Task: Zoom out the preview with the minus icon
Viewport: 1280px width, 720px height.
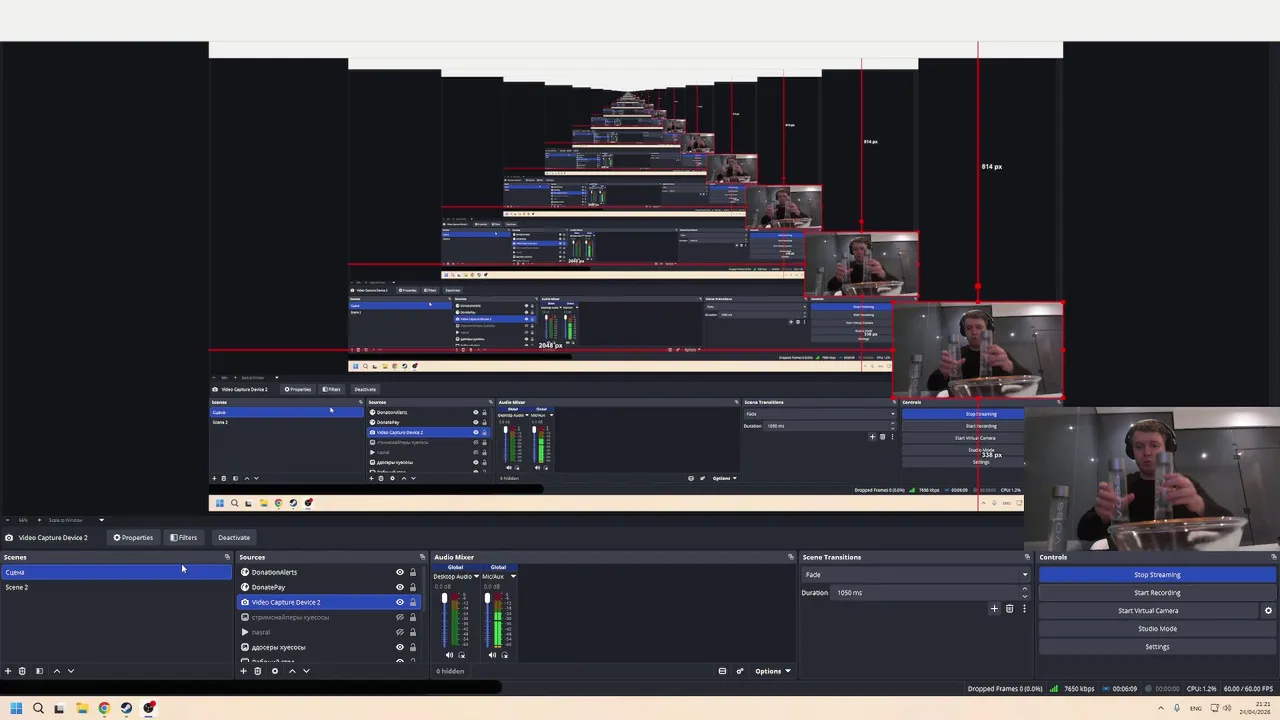Action: pyautogui.click(x=8, y=520)
